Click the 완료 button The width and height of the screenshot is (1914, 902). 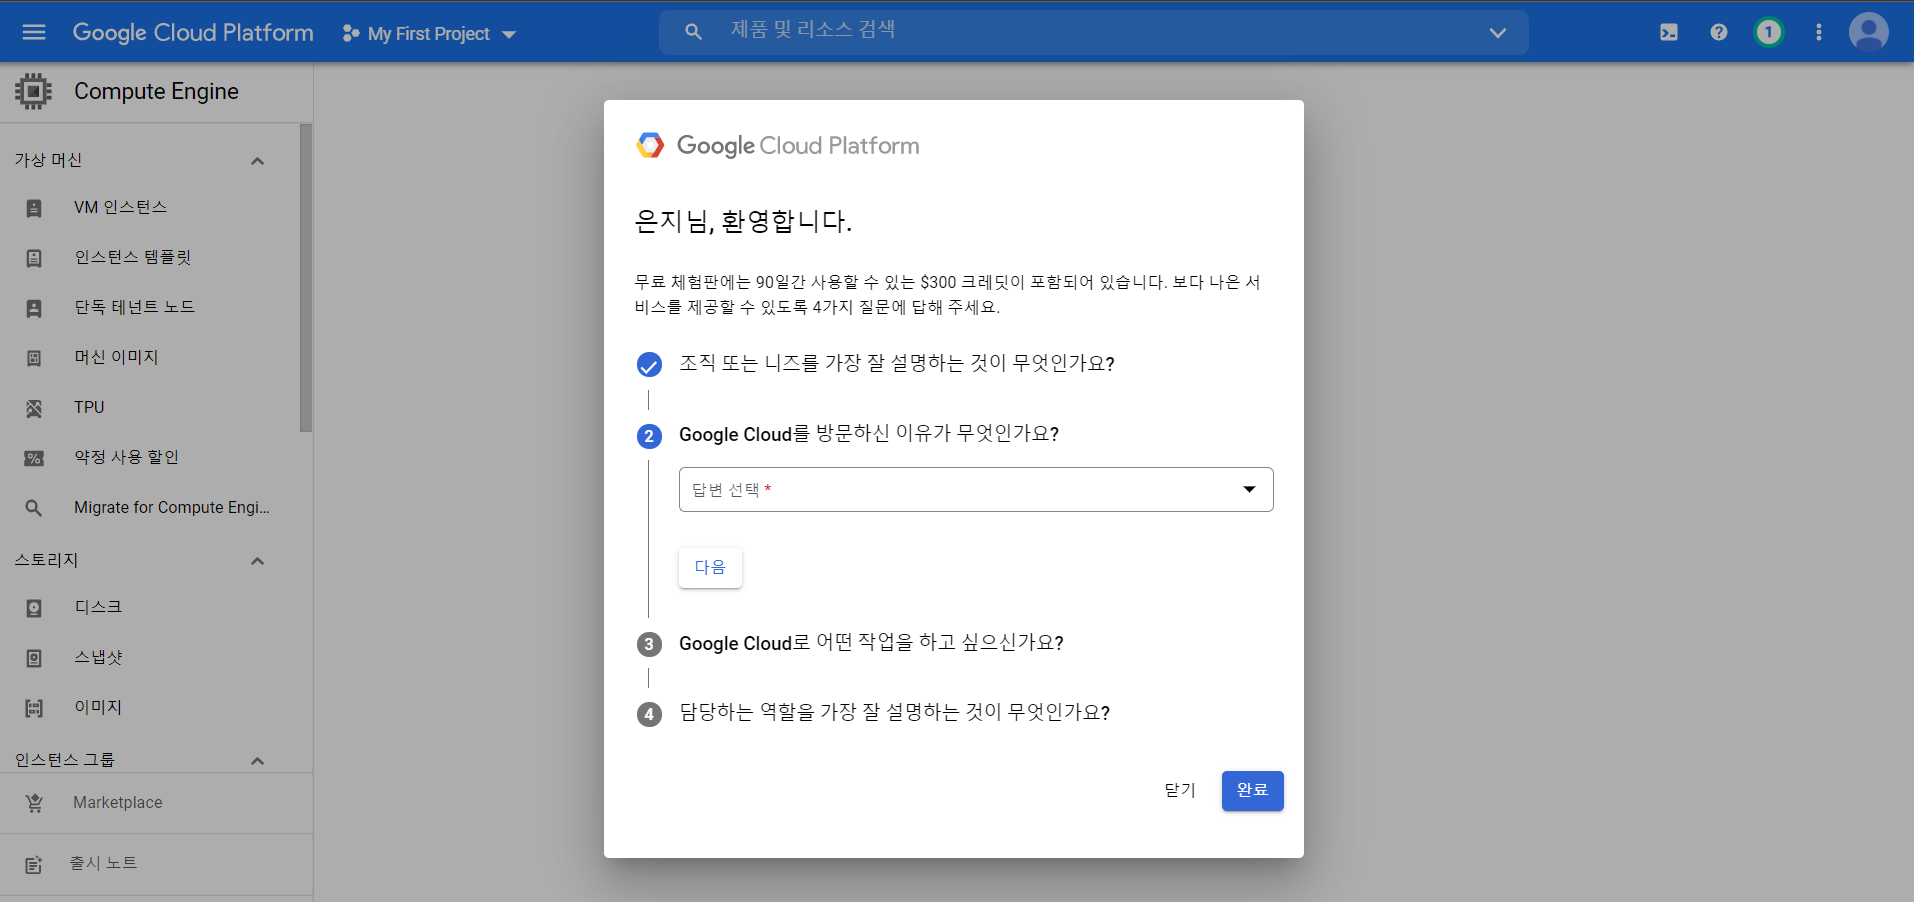pos(1252,790)
